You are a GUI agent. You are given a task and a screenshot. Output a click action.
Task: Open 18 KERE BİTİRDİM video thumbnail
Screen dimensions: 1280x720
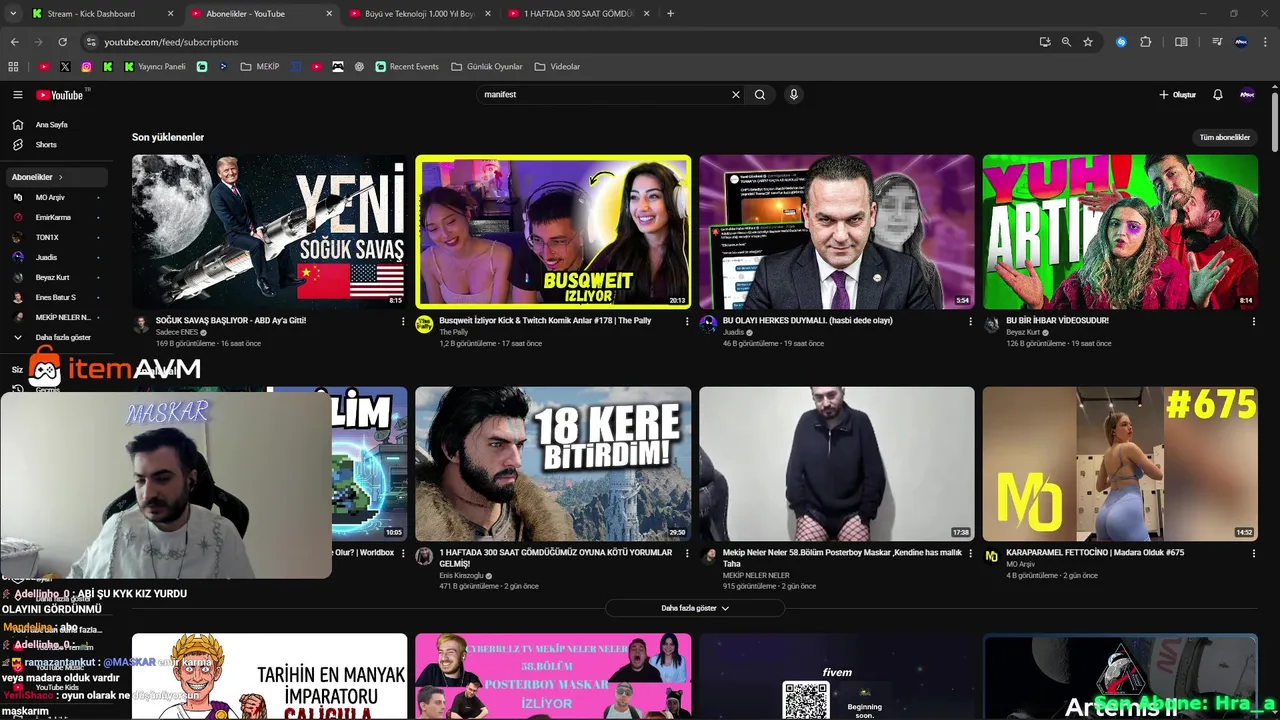pos(553,464)
